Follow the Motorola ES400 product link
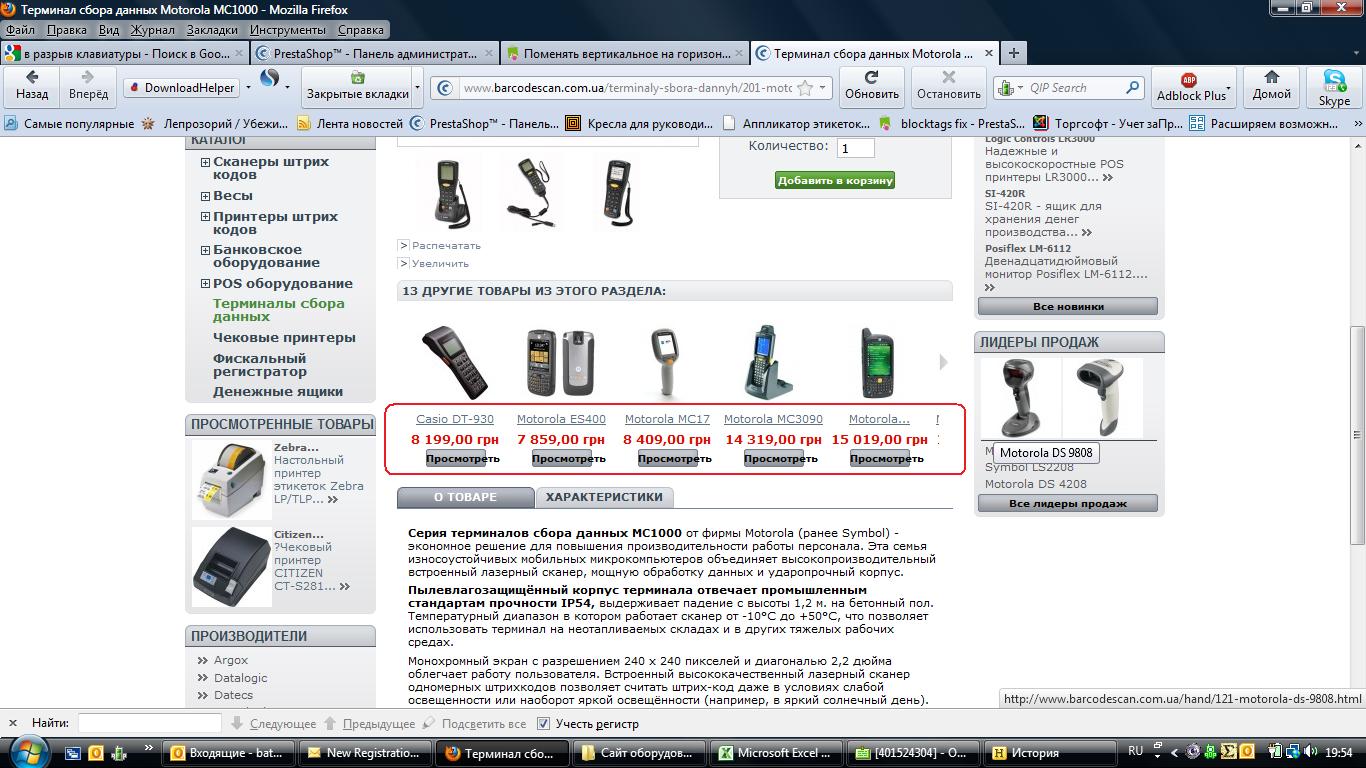Image resolution: width=1366 pixels, height=768 pixels. point(561,419)
